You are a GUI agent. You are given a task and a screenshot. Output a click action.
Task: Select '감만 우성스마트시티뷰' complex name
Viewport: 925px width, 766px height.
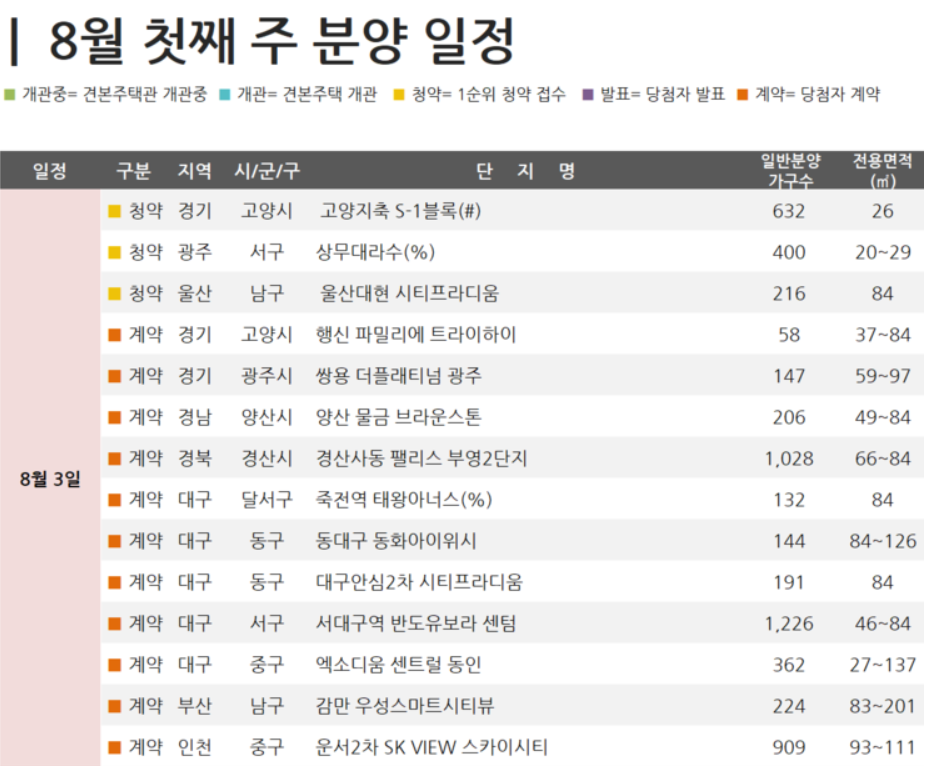point(405,706)
